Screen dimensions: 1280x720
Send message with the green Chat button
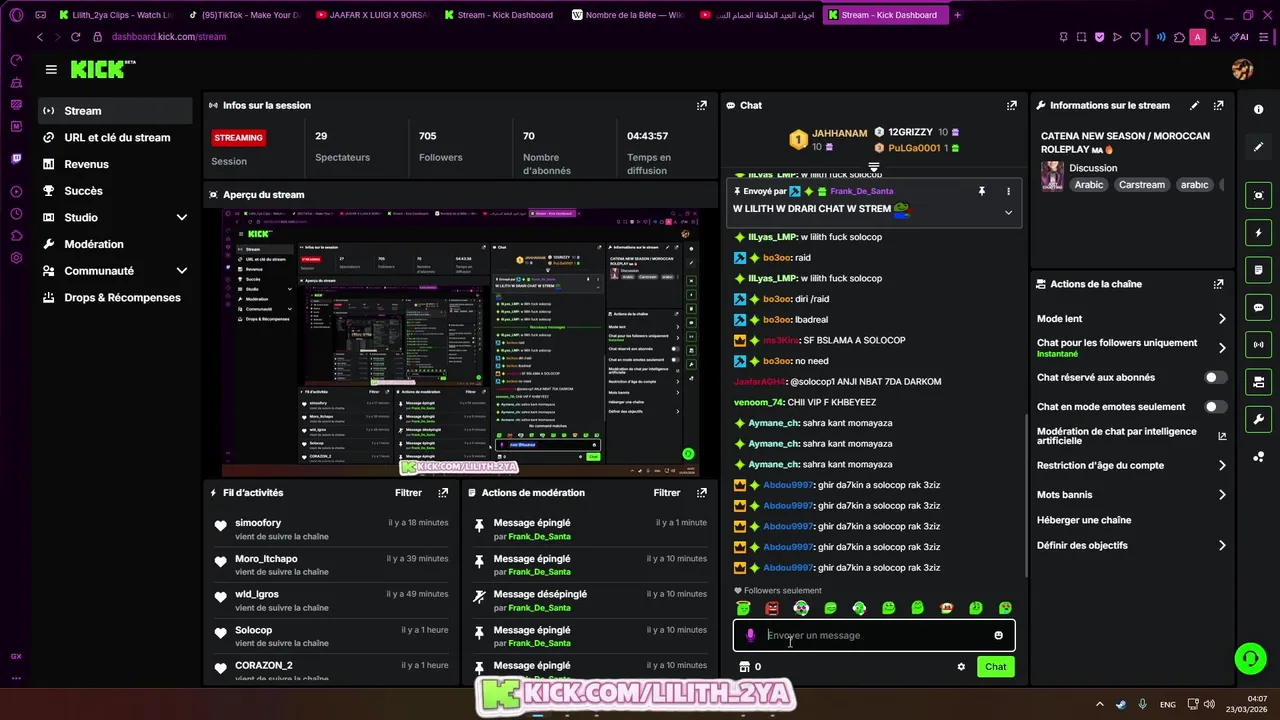[x=996, y=667]
